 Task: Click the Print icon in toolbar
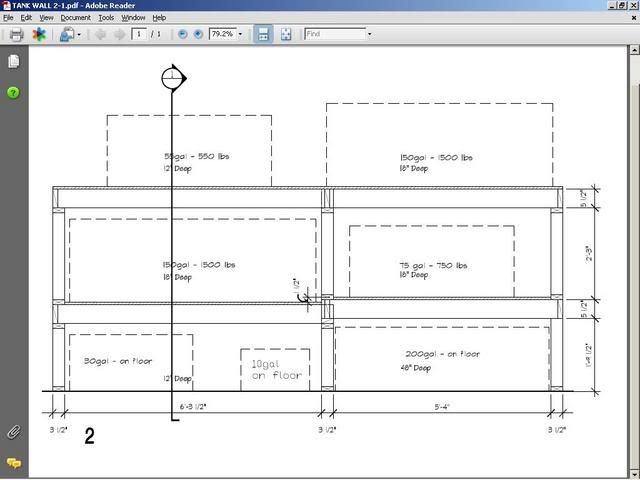coord(16,34)
